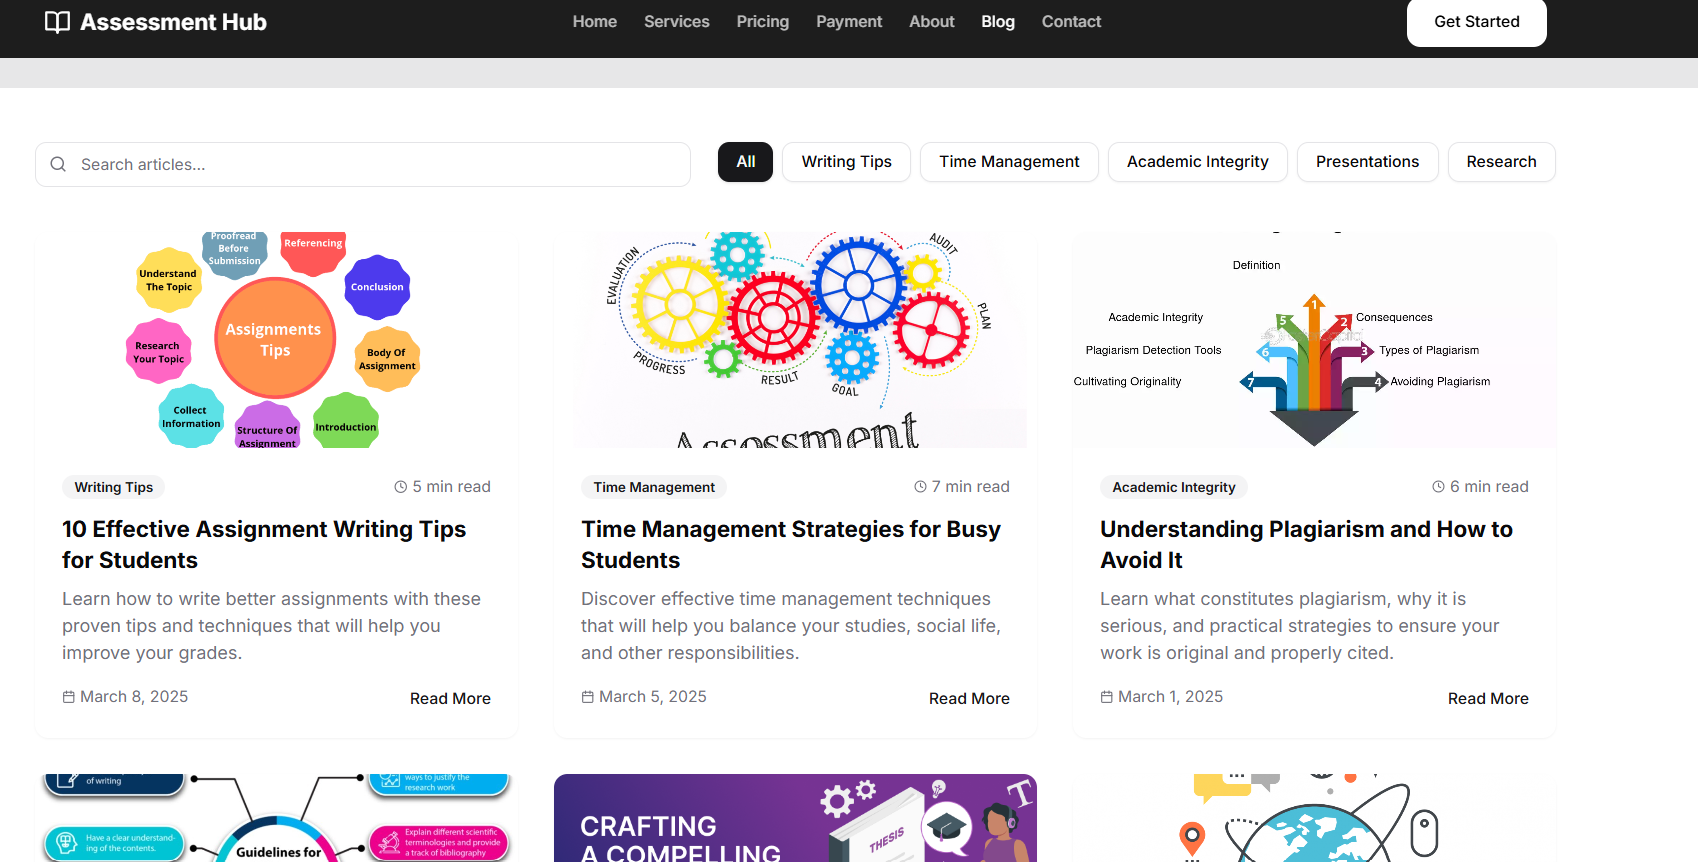Click the clock icon beside 5 min read

pos(401,487)
